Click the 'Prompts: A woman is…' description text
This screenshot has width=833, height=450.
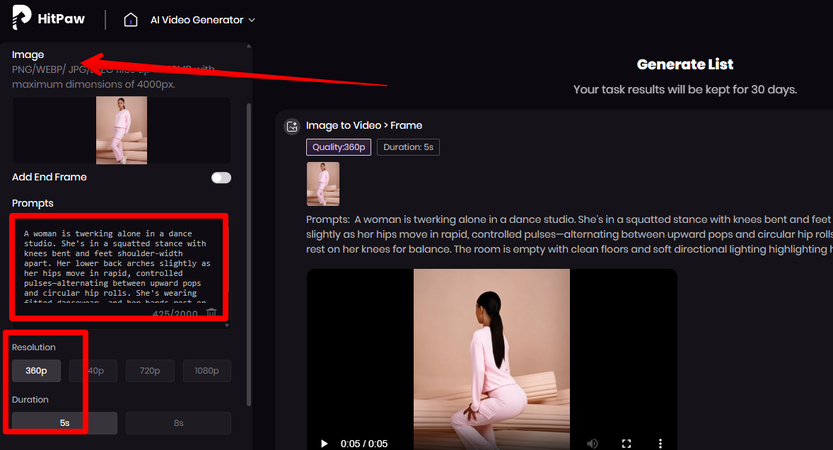(x=570, y=234)
